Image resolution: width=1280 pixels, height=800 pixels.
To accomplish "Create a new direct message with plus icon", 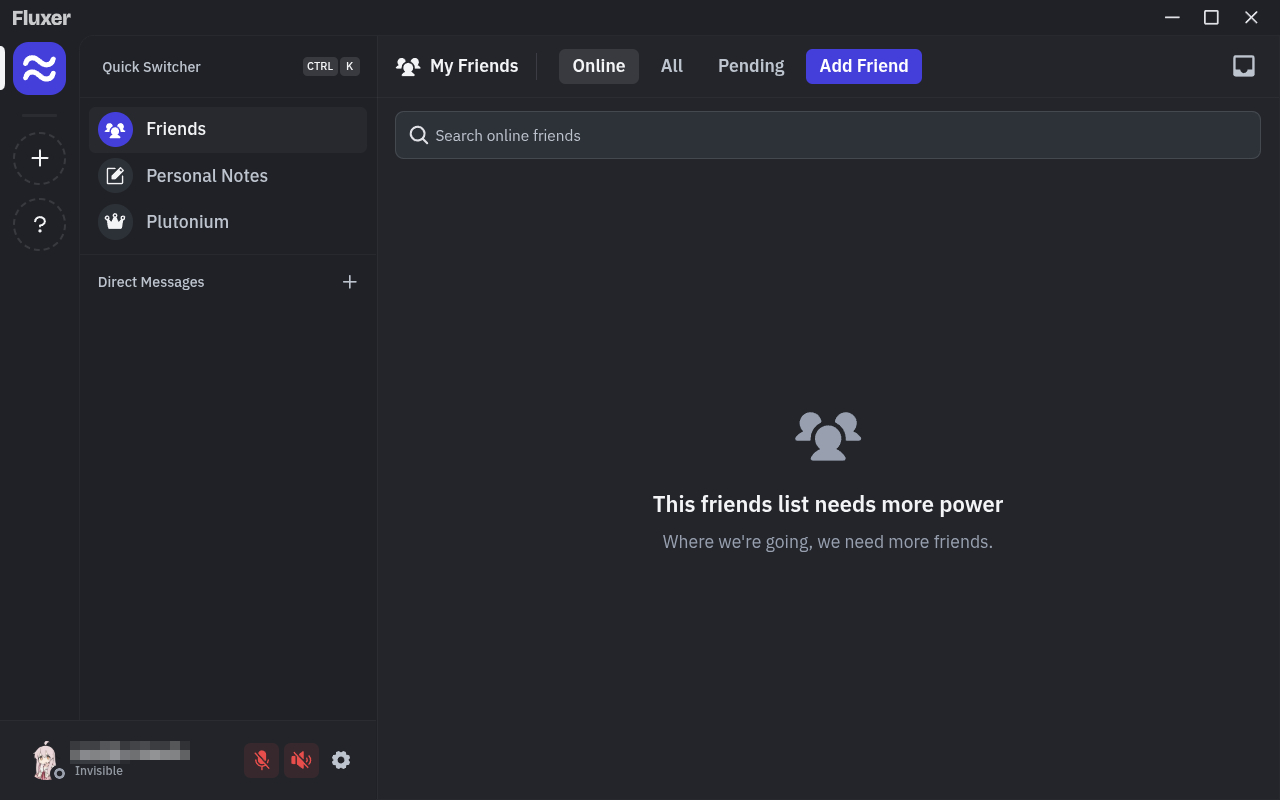I will pyautogui.click(x=349, y=282).
